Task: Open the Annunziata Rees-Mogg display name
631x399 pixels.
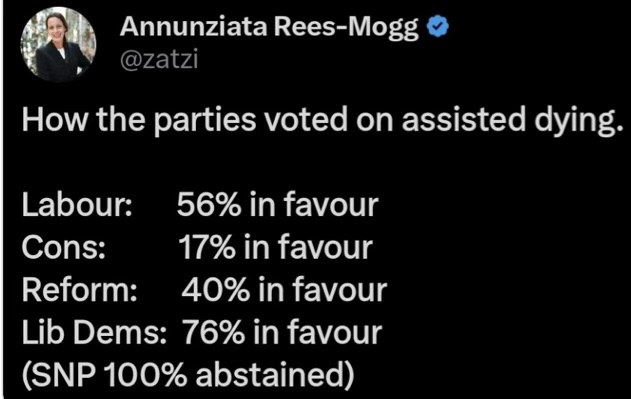Action: [x=269, y=28]
